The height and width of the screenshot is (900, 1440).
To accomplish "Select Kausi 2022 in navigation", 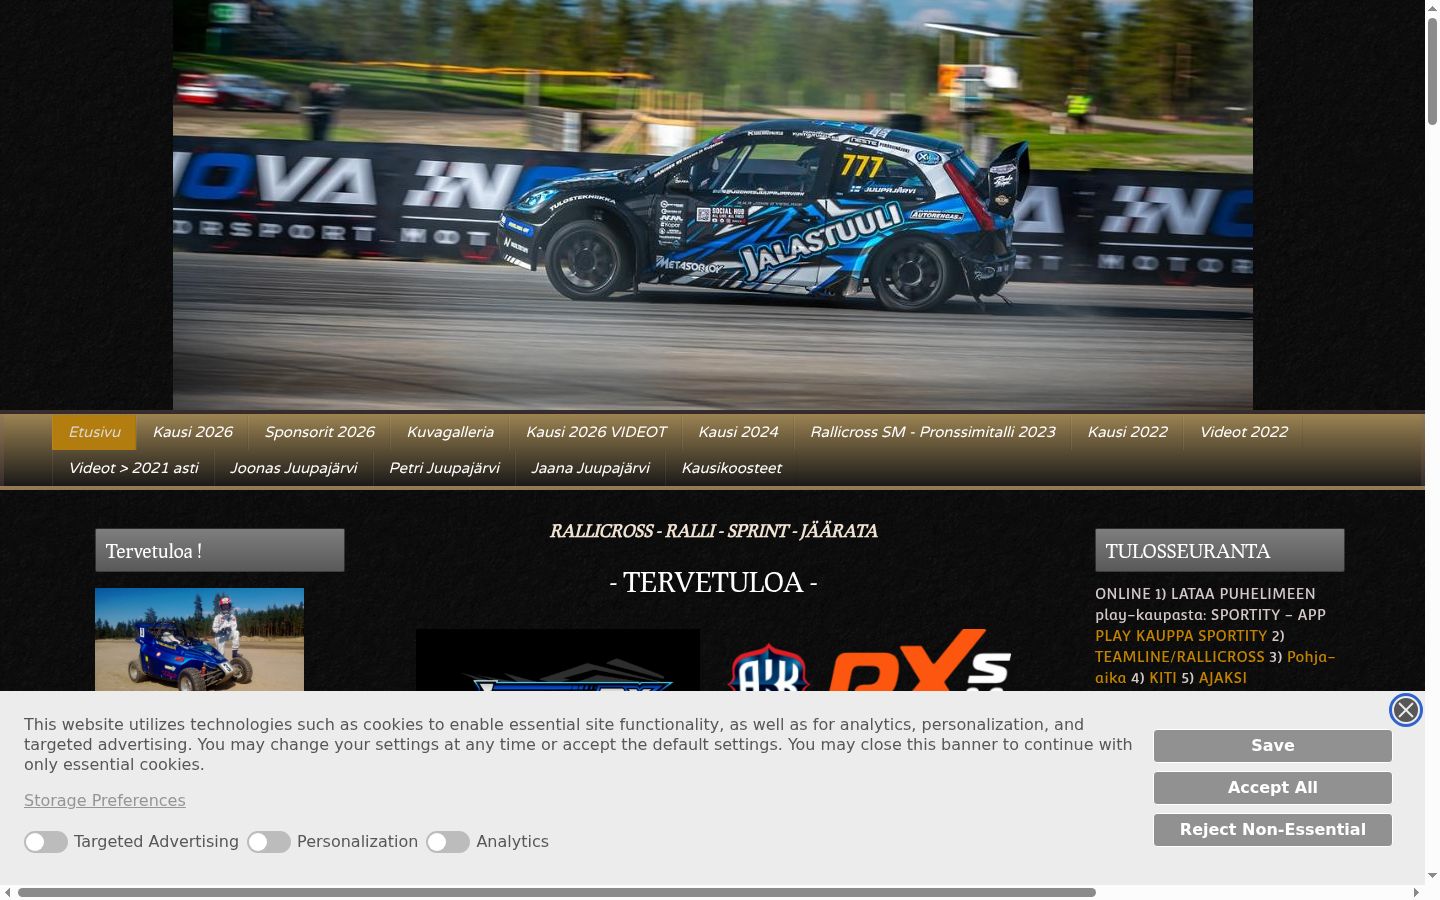I will 1127,432.
